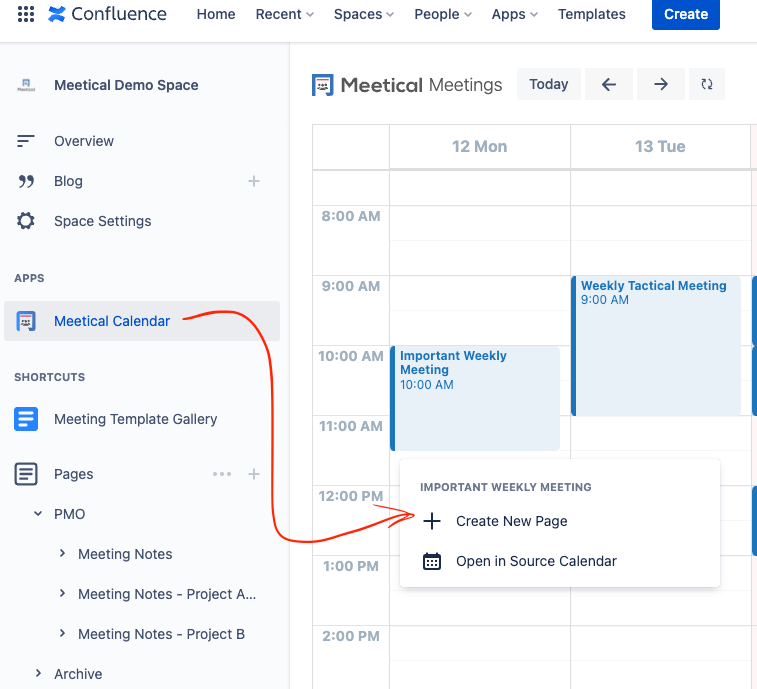Viewport: 757px width, 689px height.
Task: Open Blog in the sidebar
Action: [x=68, y=181]
